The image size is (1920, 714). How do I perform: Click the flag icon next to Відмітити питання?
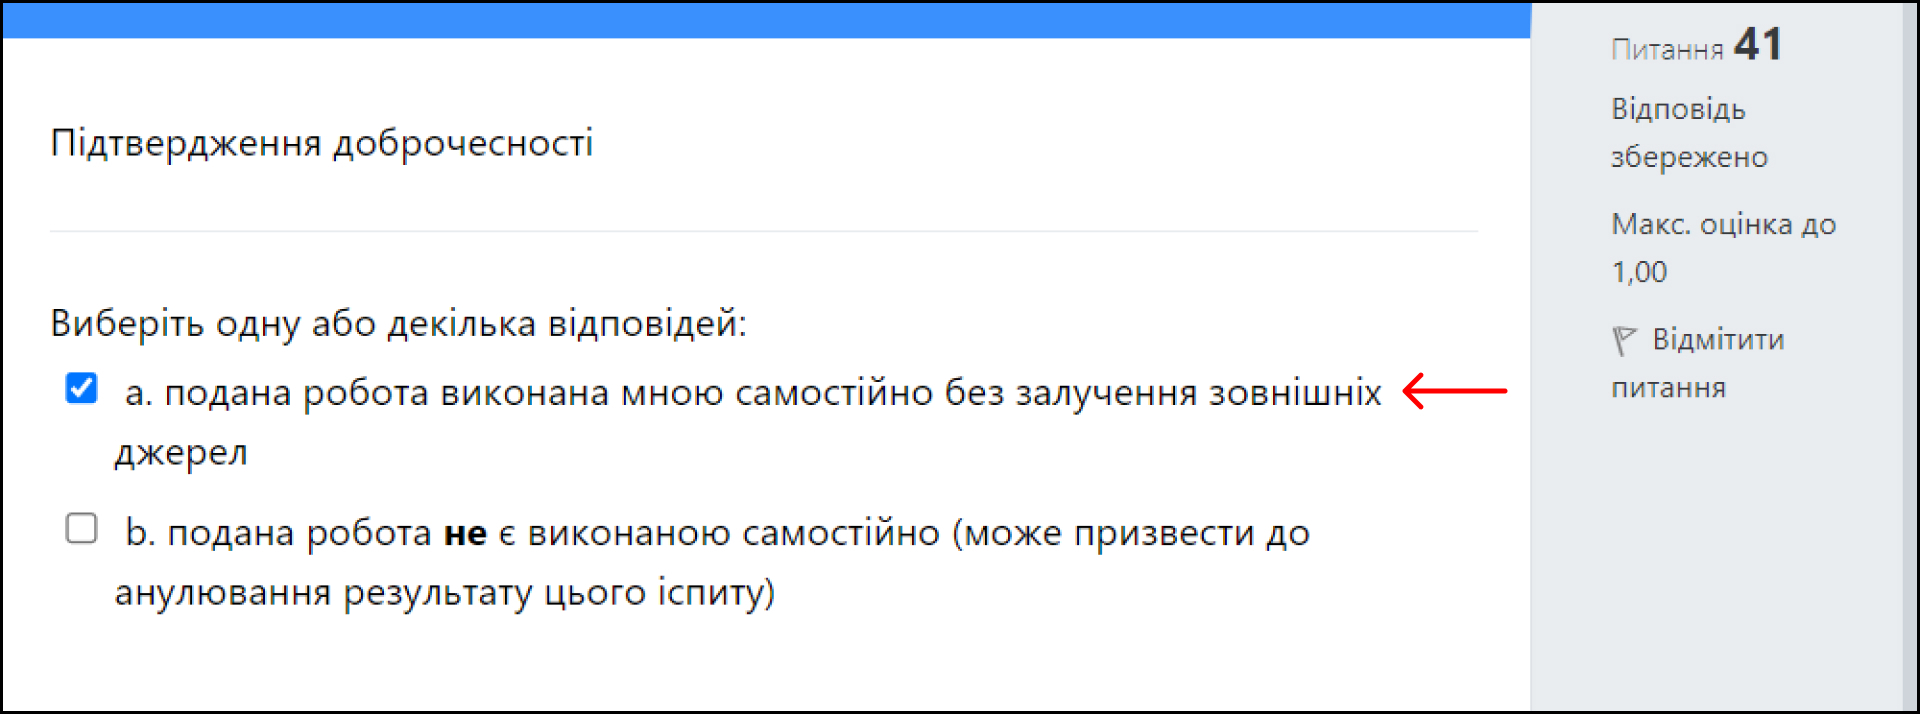pos(1624,341)
